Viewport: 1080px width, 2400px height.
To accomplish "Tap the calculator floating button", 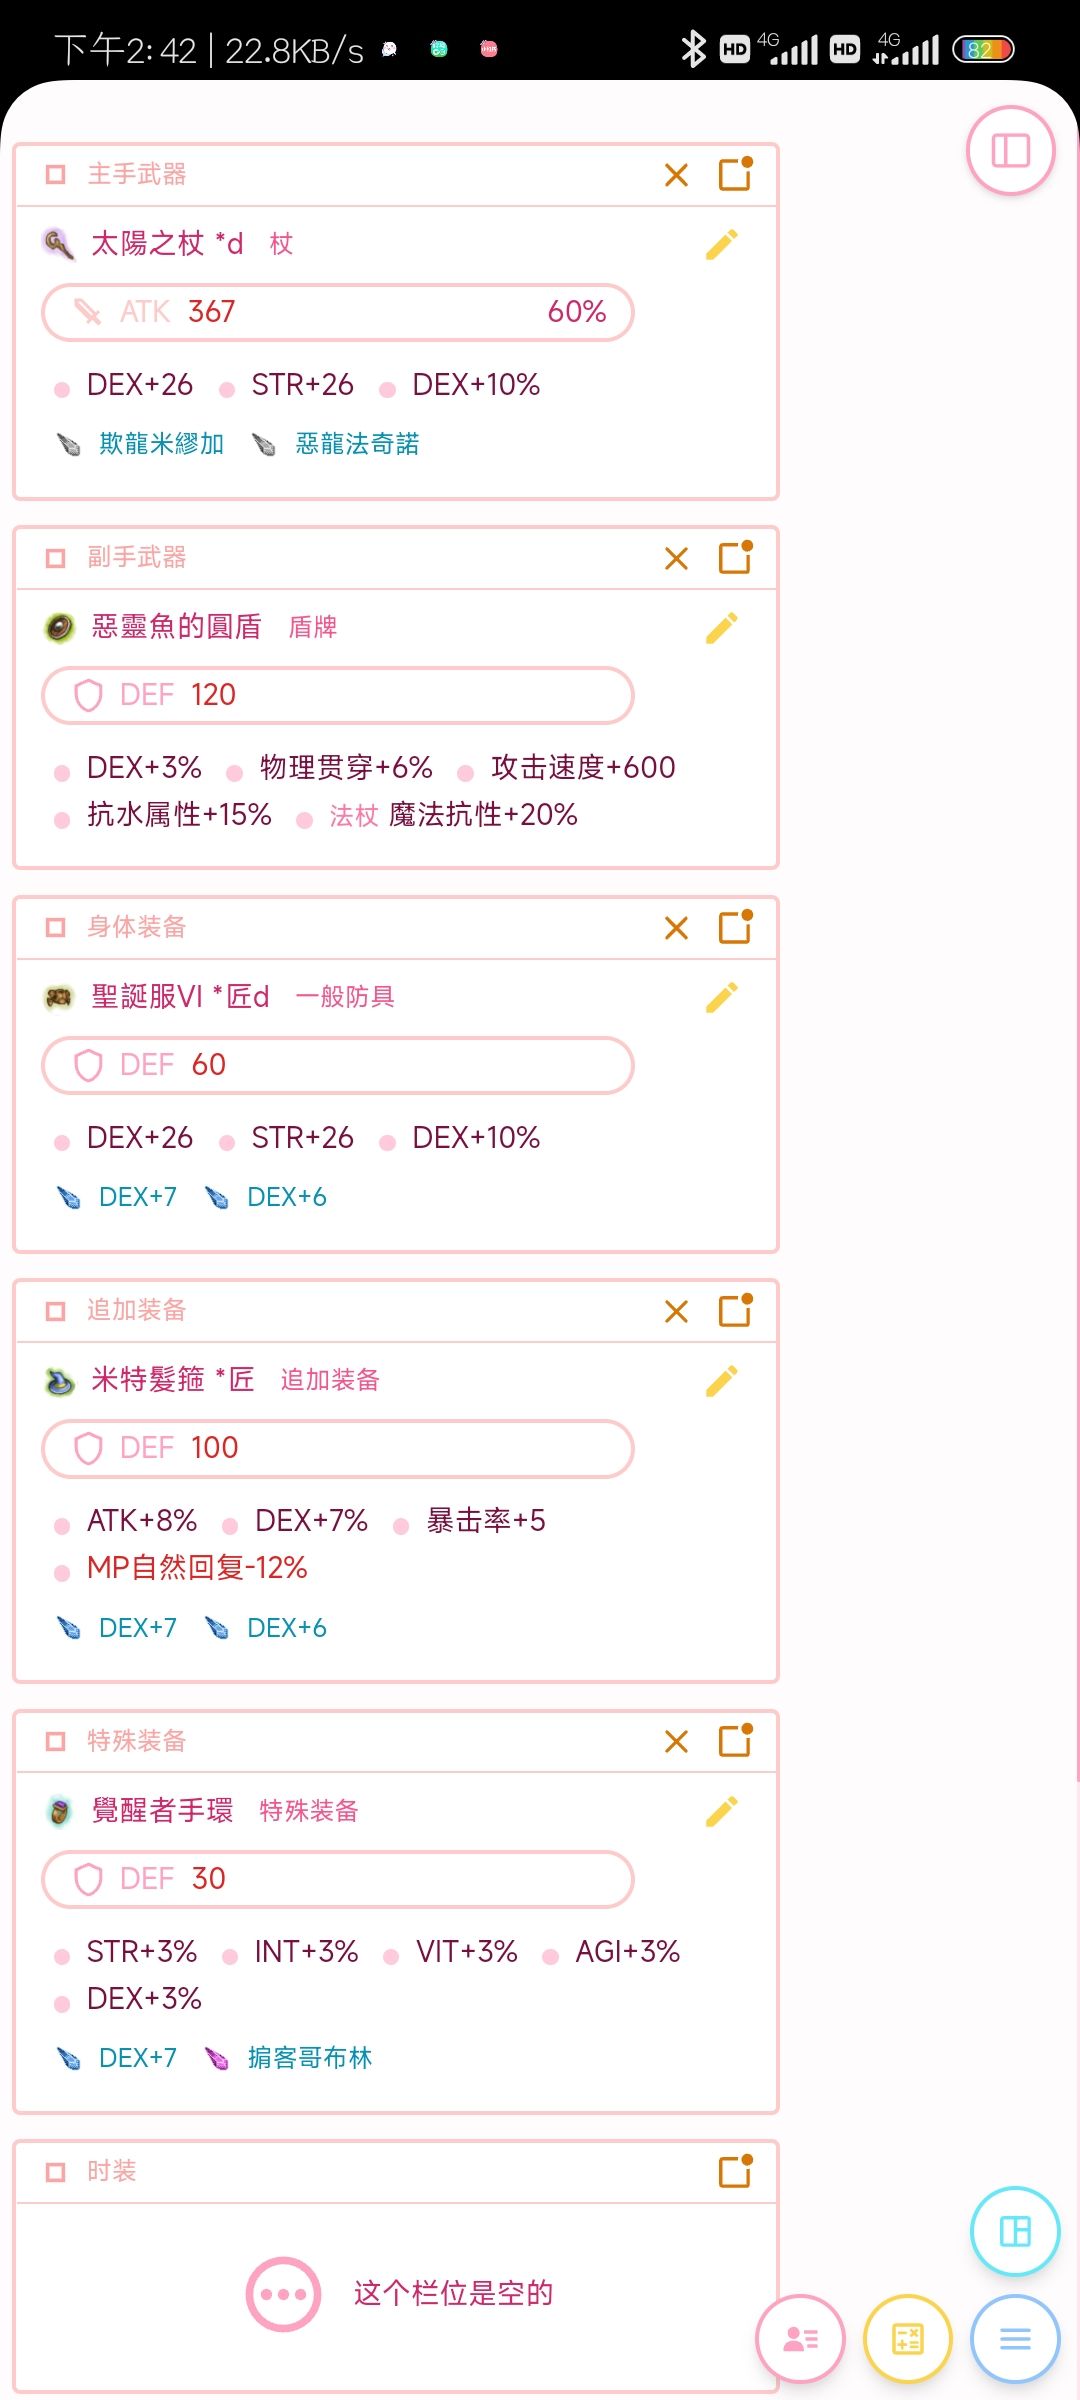I will coord(907,2338).
